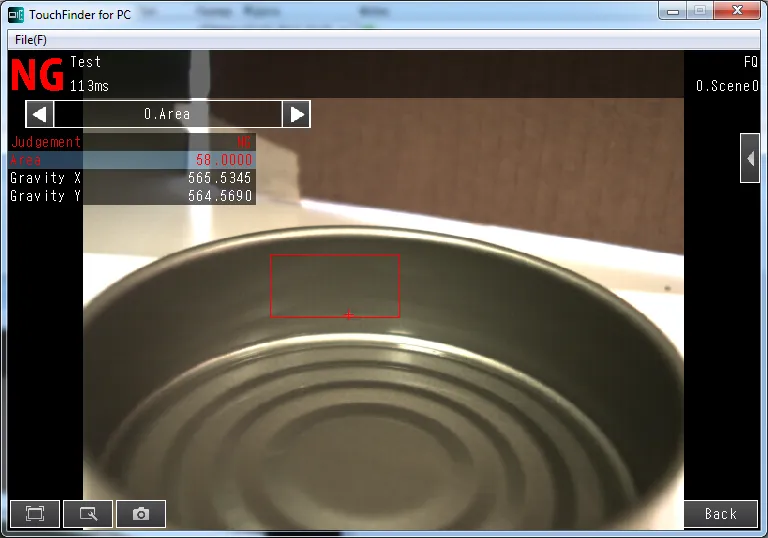Select the highlighted area value row
Image resolution: width=768 pixels, height=538 pixels.
pos(132,160)
